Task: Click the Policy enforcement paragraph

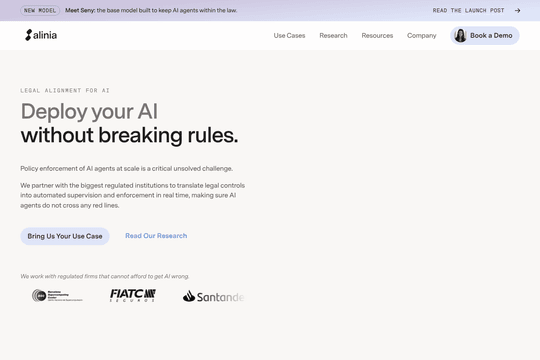Action: tap(126, 168)
